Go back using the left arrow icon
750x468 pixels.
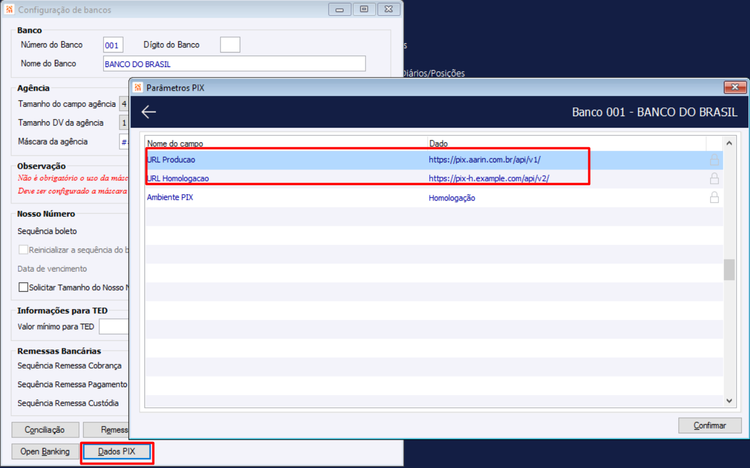[149, 112]
